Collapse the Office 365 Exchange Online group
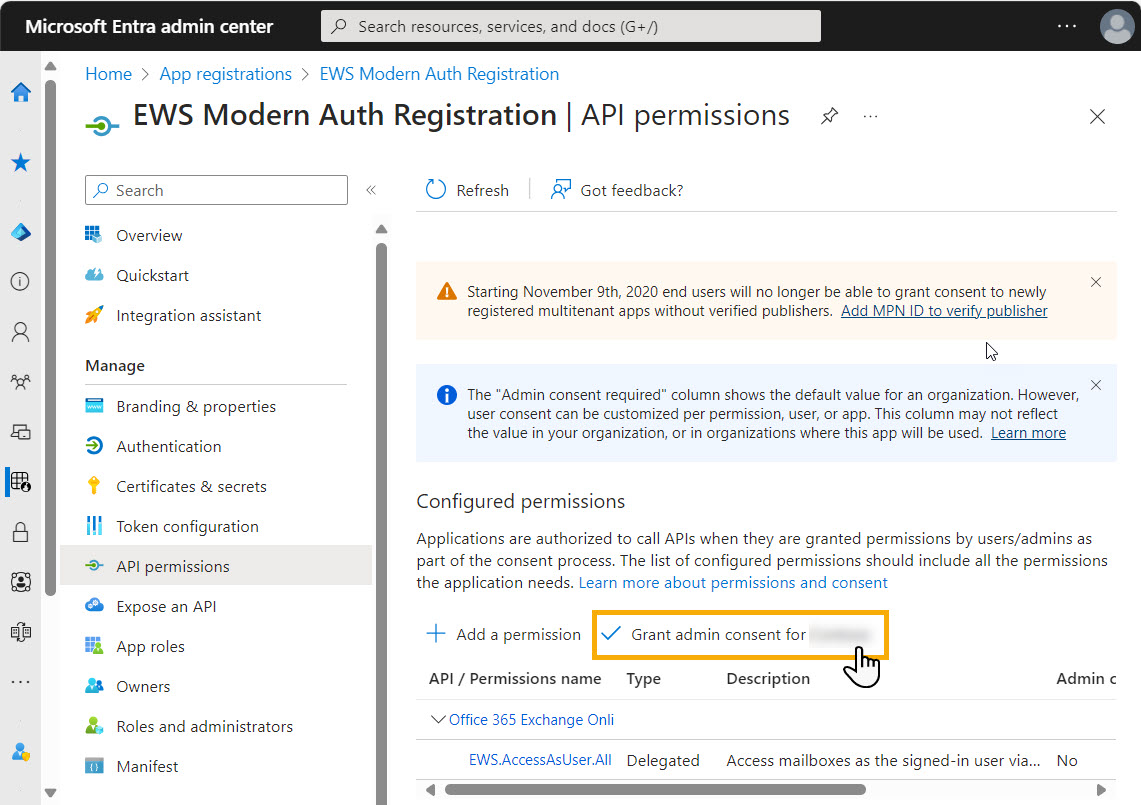Viewport: 1141px width, 805px height. 437,719
